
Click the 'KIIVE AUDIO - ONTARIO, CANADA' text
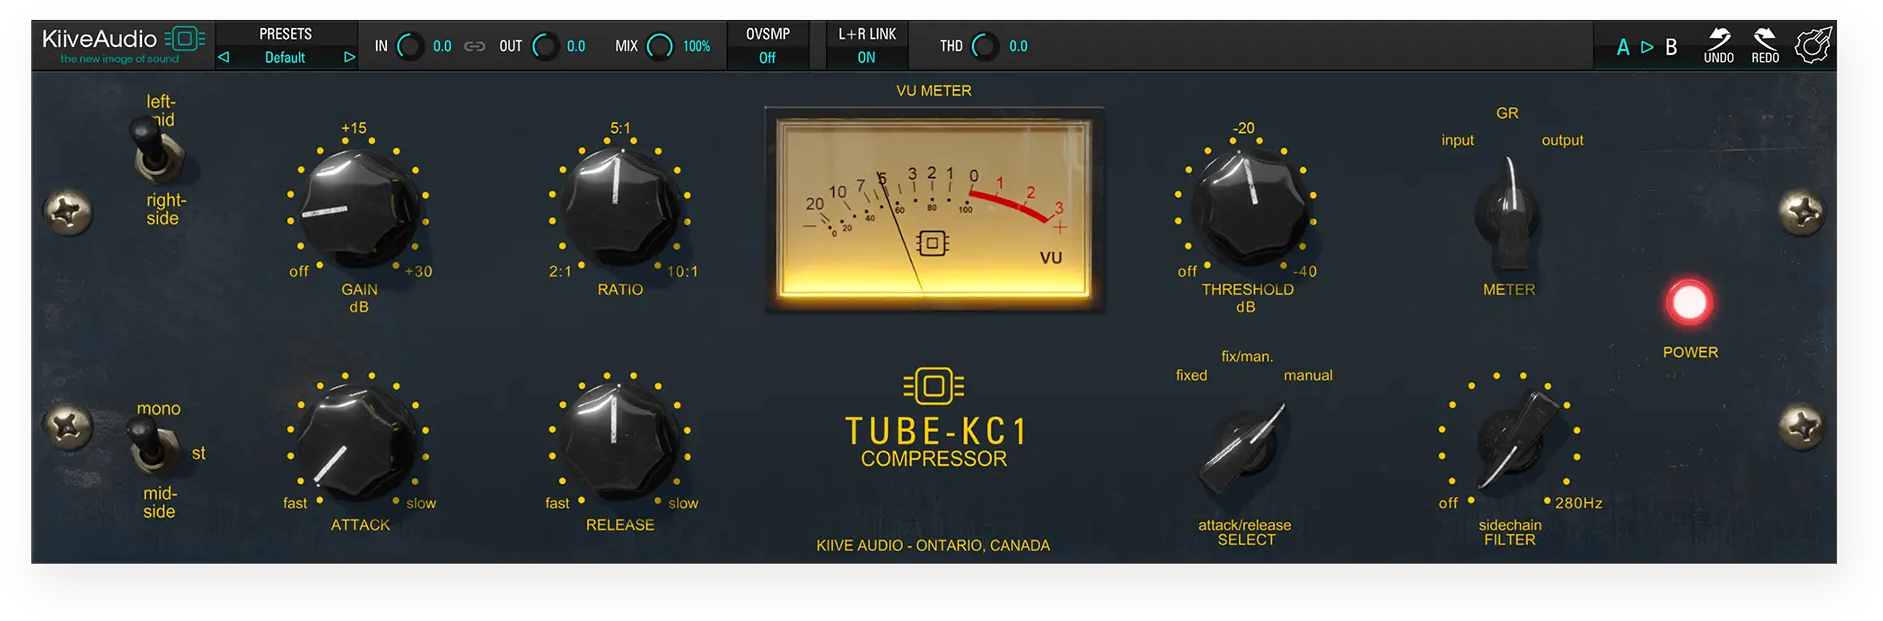pos(933,545)
